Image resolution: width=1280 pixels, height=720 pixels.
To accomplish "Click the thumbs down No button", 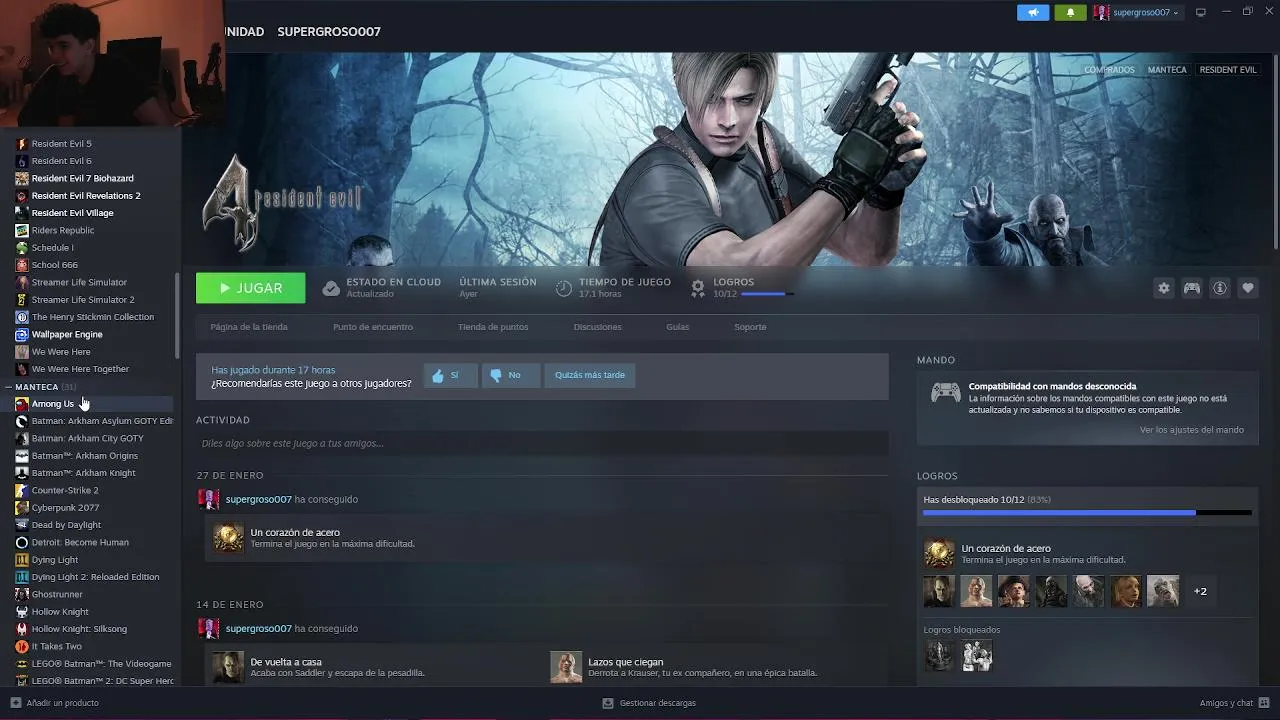I will 511,375.
